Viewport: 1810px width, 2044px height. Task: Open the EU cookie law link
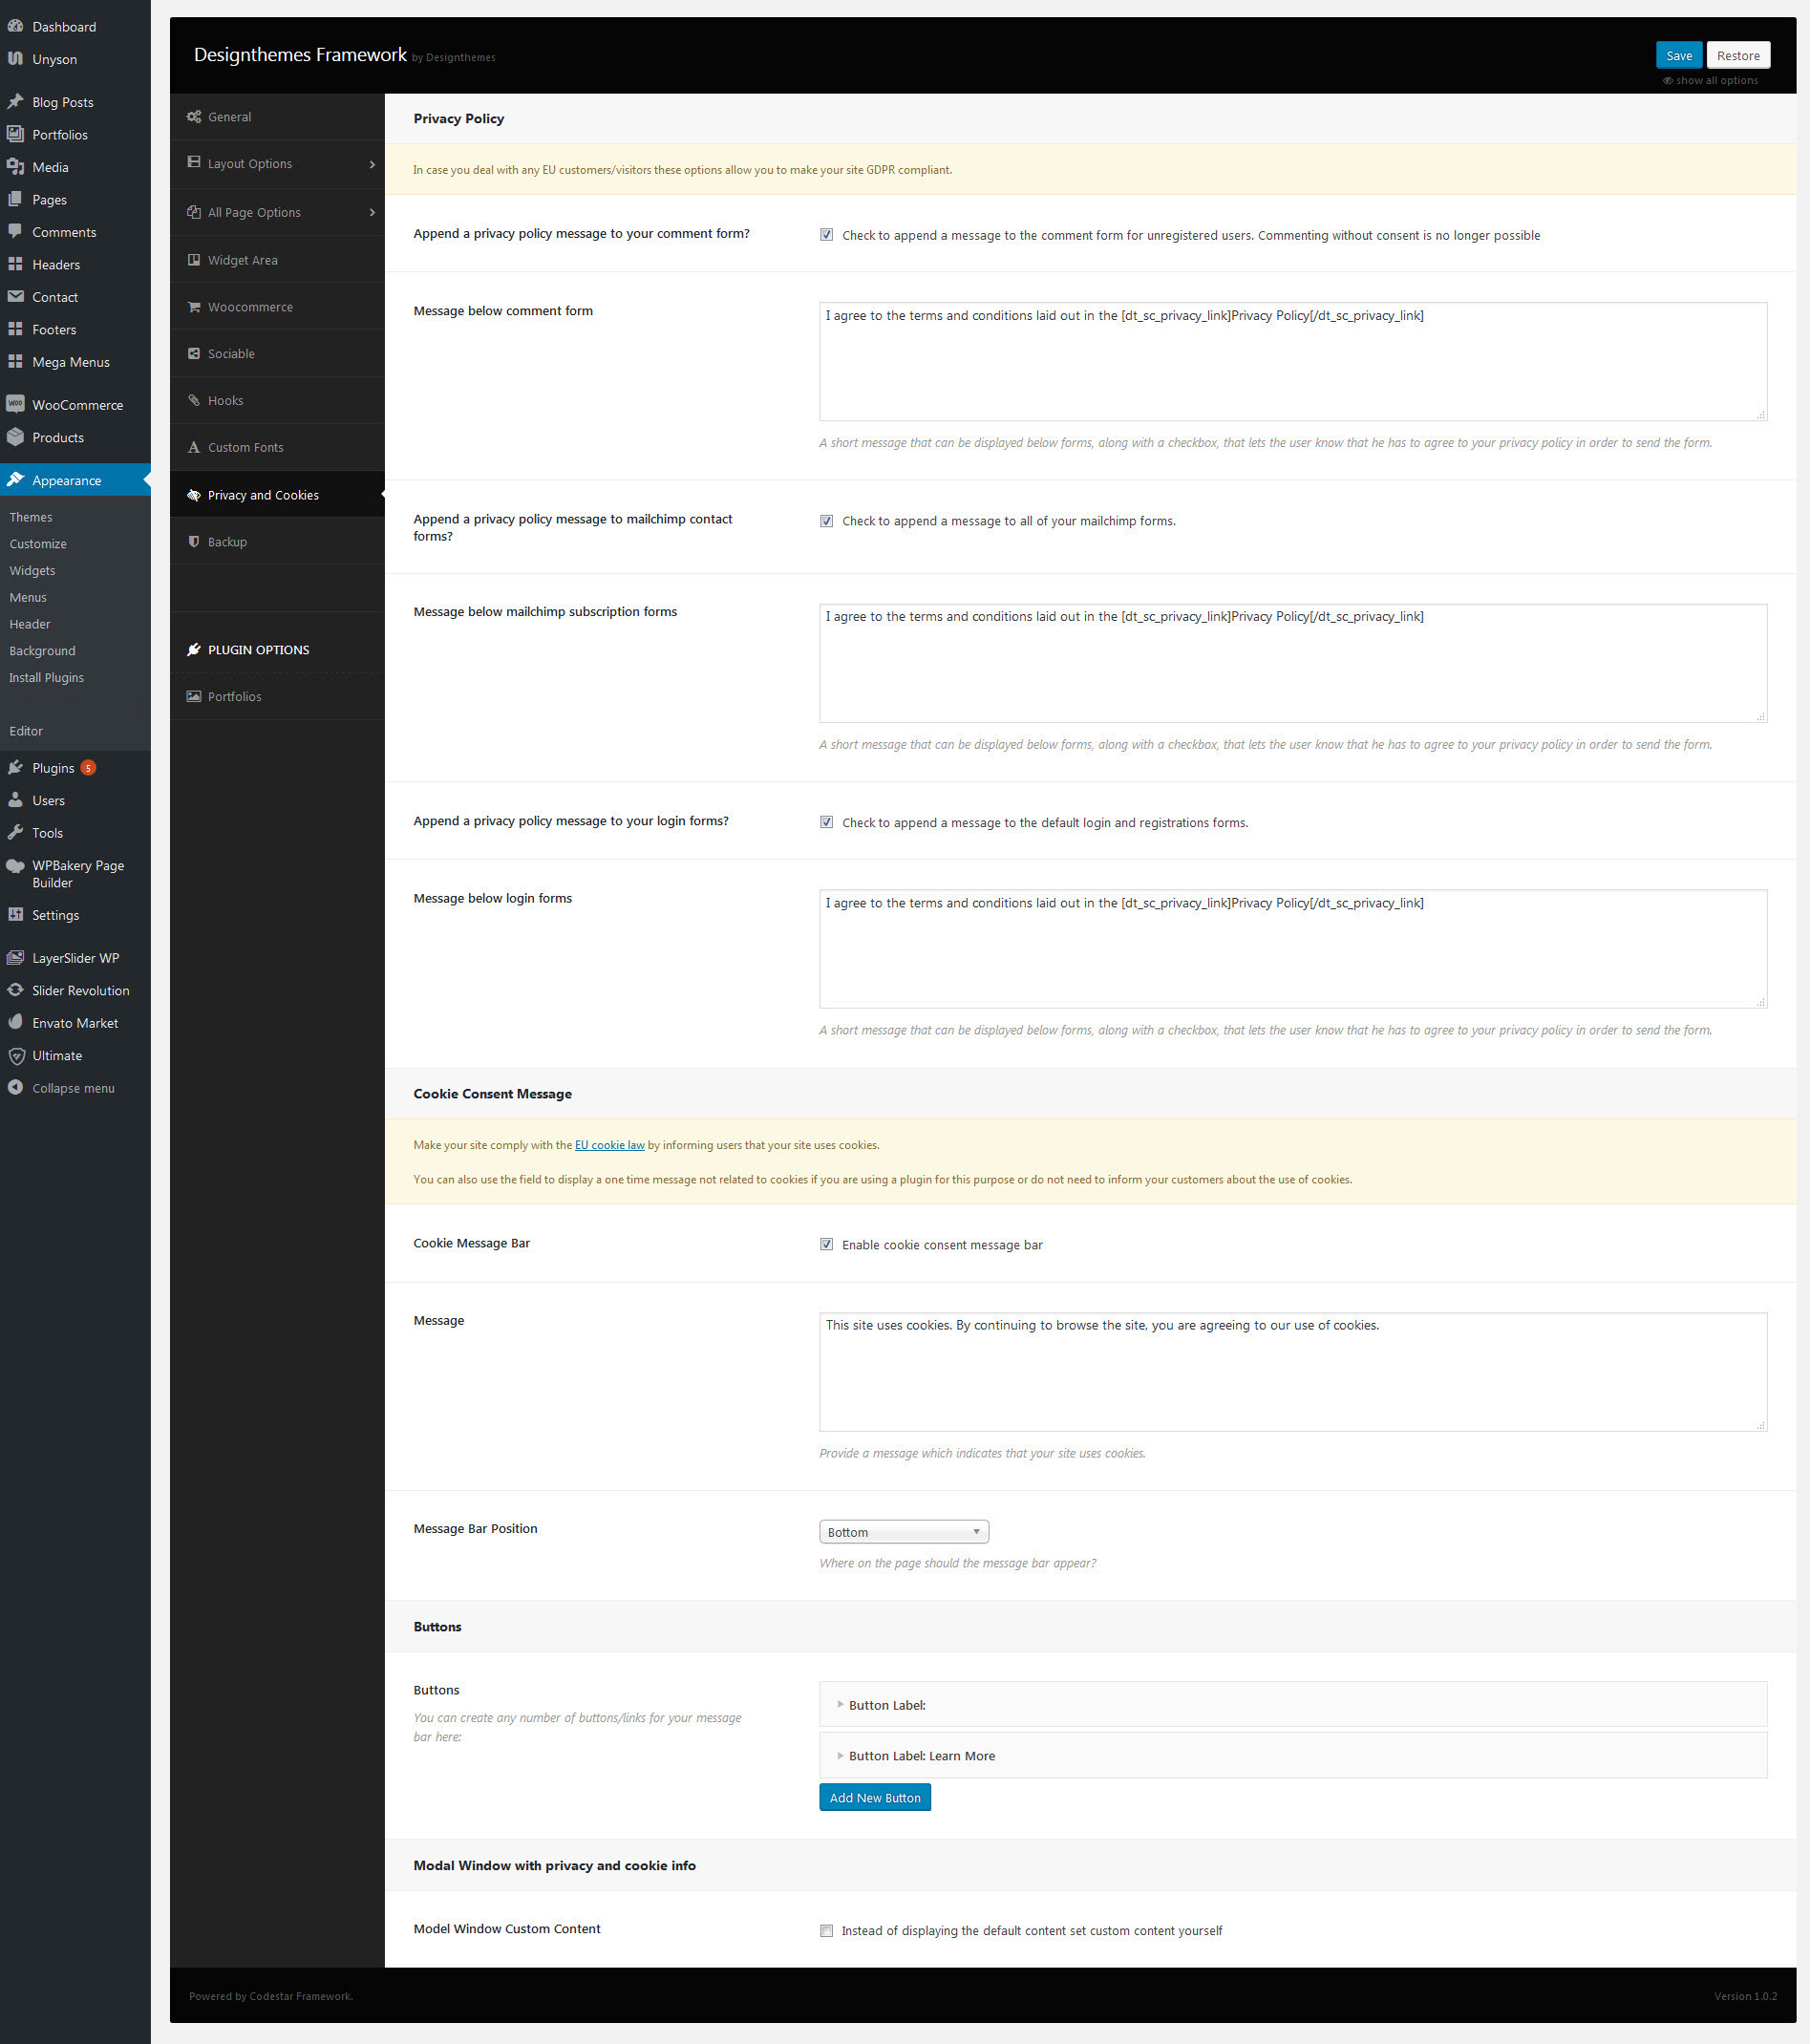610,1144
